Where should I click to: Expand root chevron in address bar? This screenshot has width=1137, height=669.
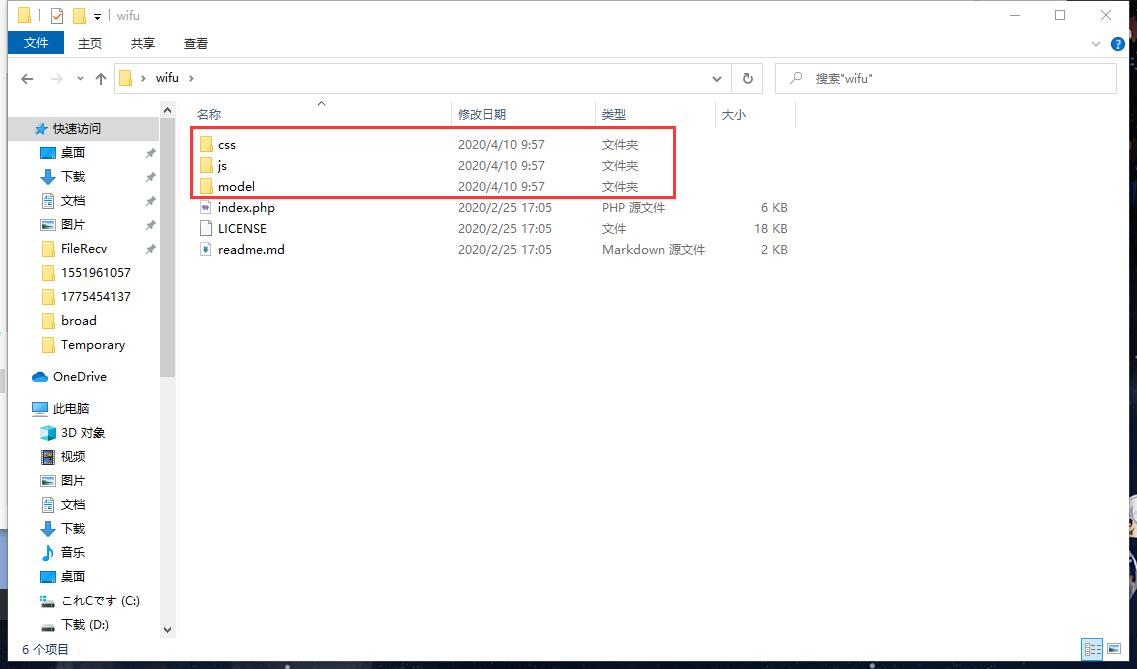click(x=143, y=78)
